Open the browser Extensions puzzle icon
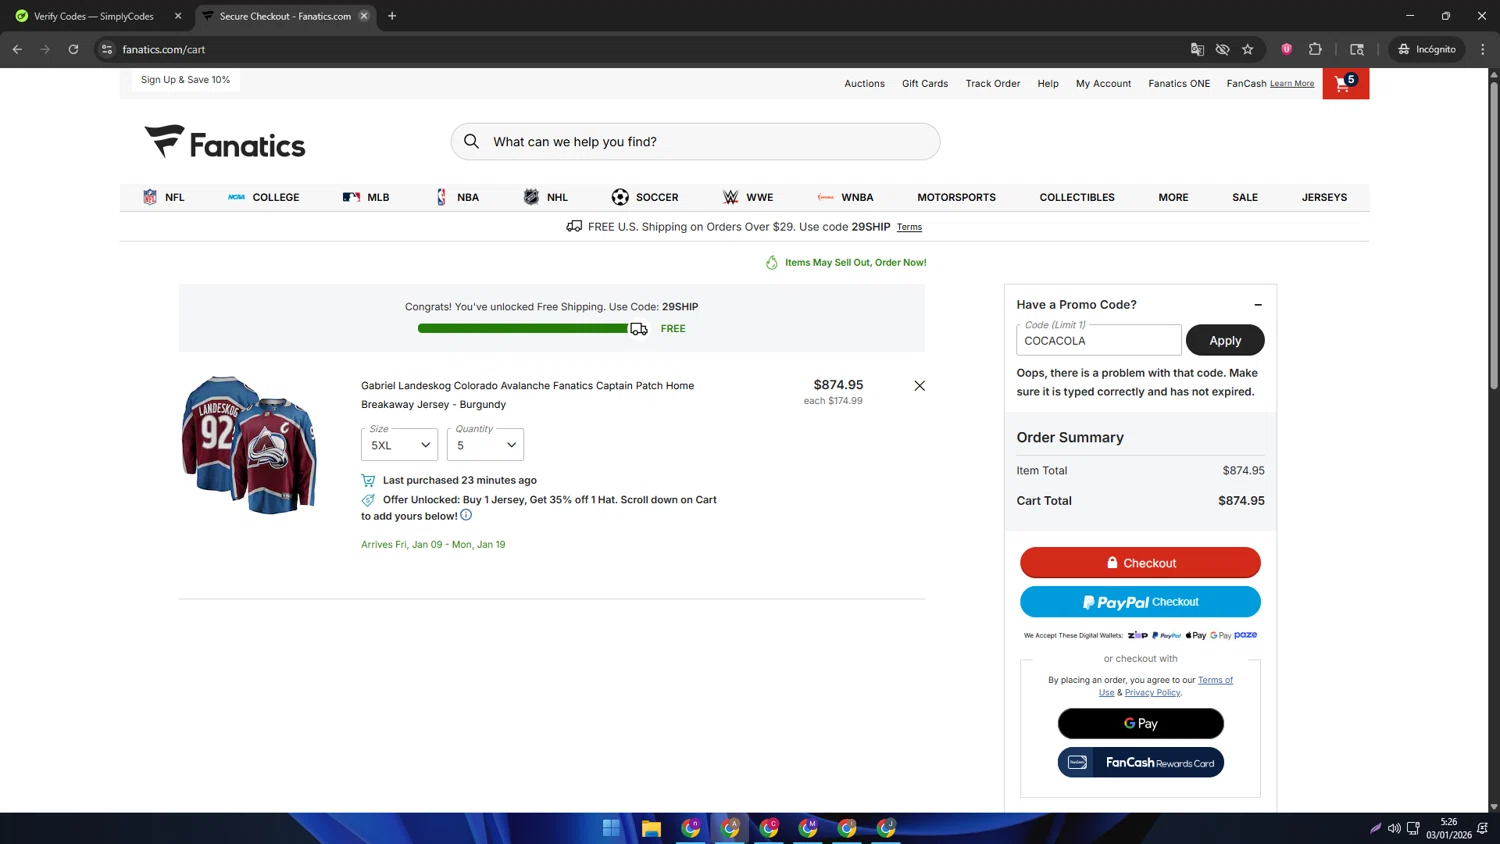 pos(1315,49)
